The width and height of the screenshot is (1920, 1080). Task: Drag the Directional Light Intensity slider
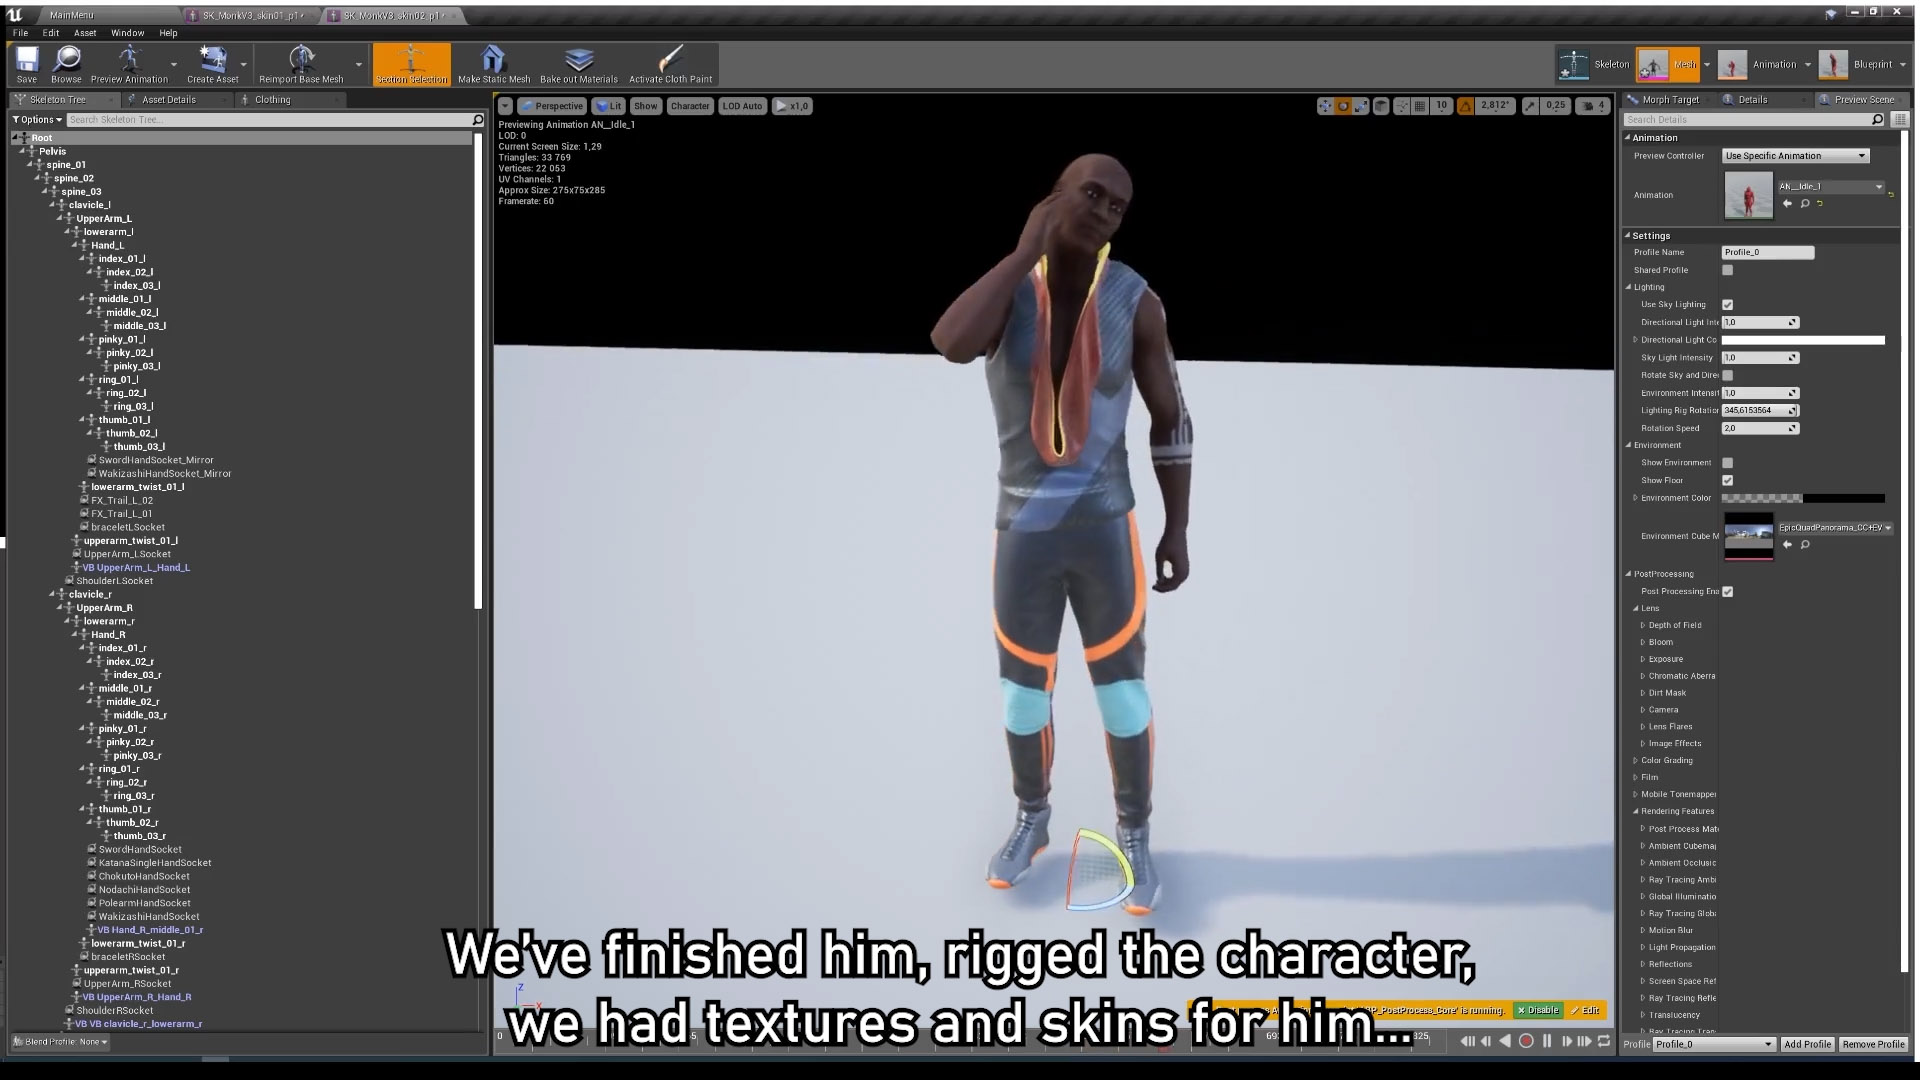(x=1758, y=322)
